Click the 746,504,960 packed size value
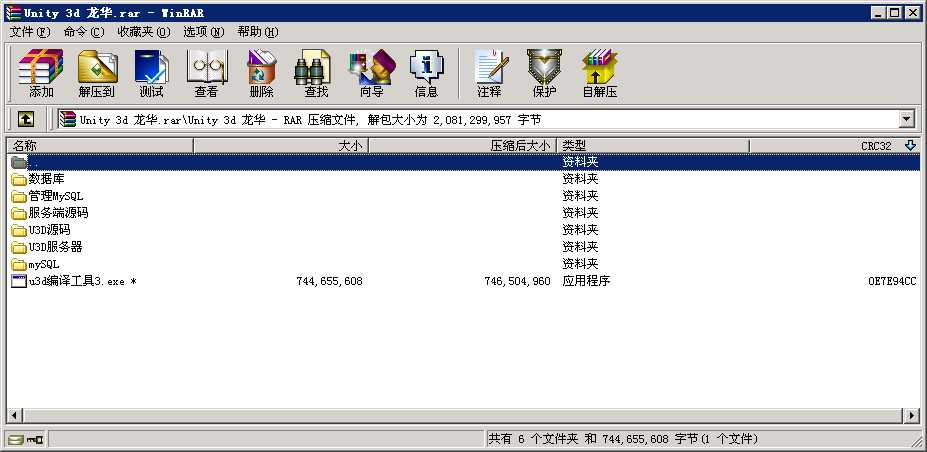Viewport: 927px width, 452px height. coord(517,282)
